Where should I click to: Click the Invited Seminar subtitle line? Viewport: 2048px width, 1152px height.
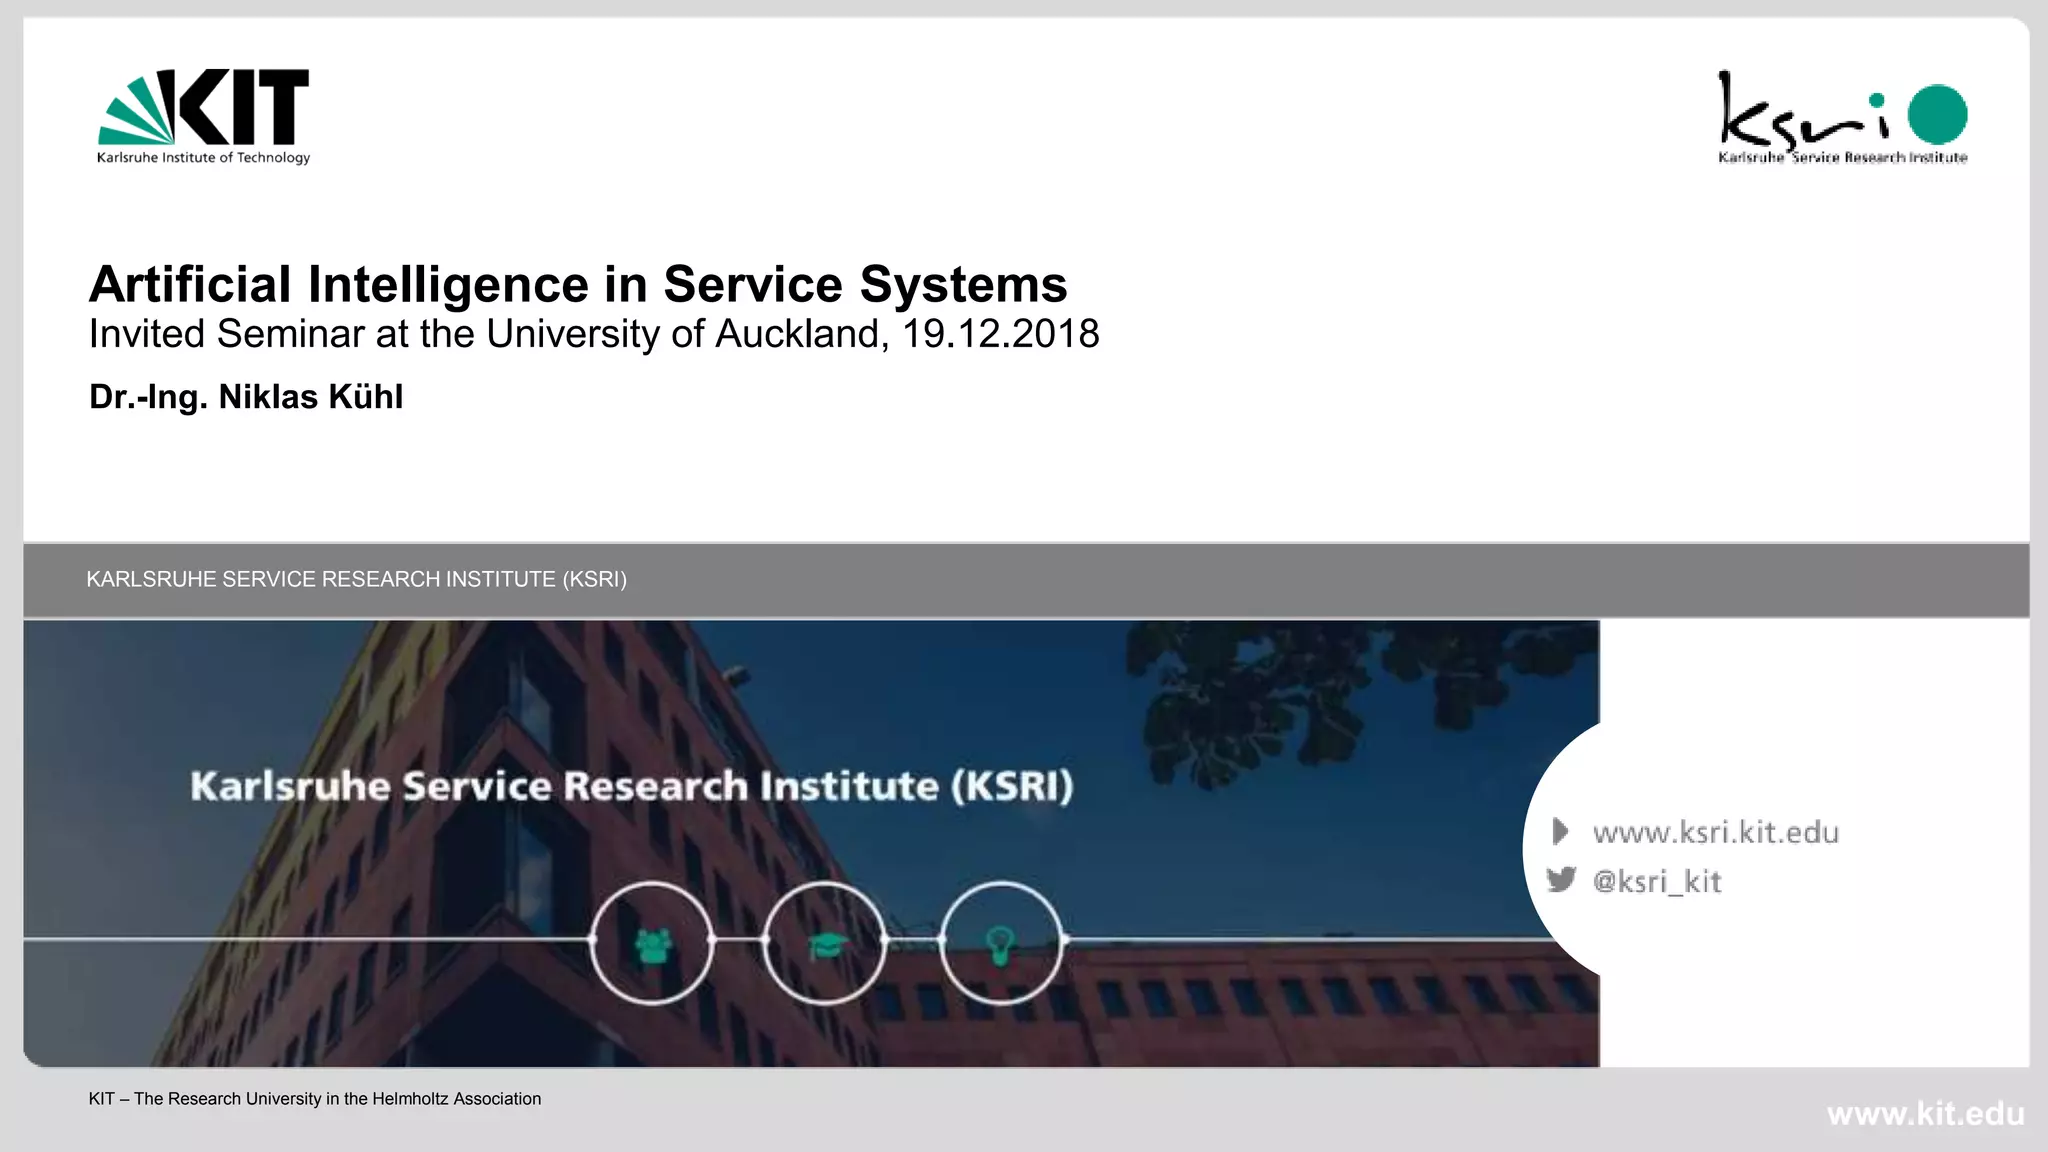594,334
